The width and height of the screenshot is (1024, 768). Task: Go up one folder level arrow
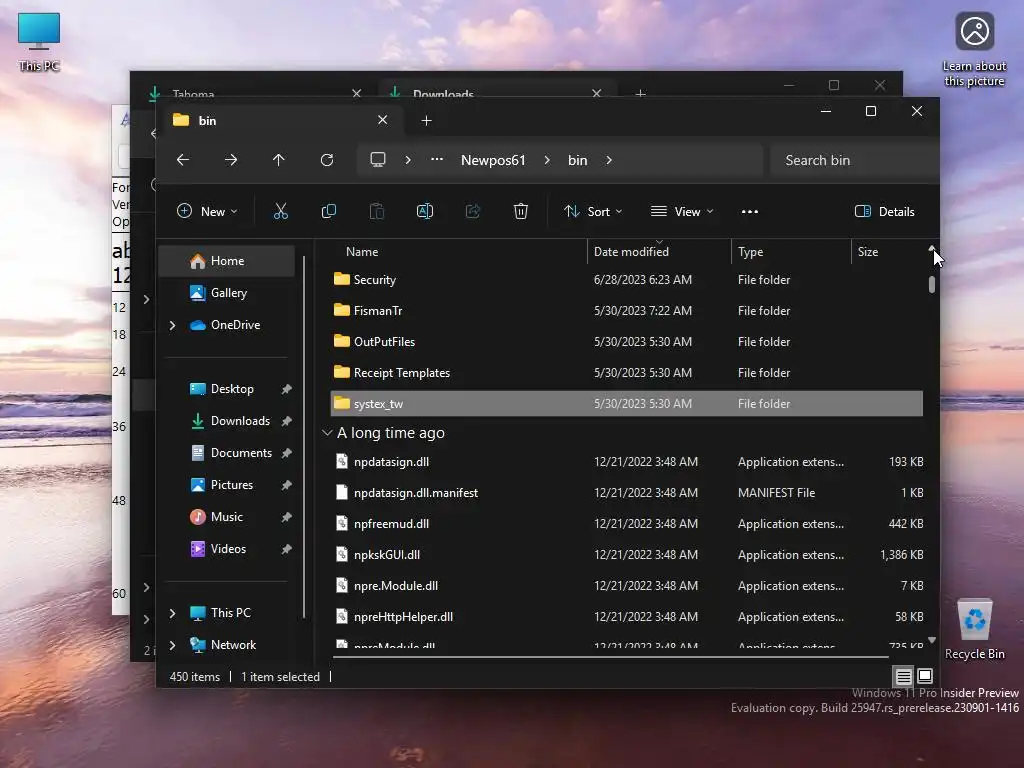coord(279,160)
